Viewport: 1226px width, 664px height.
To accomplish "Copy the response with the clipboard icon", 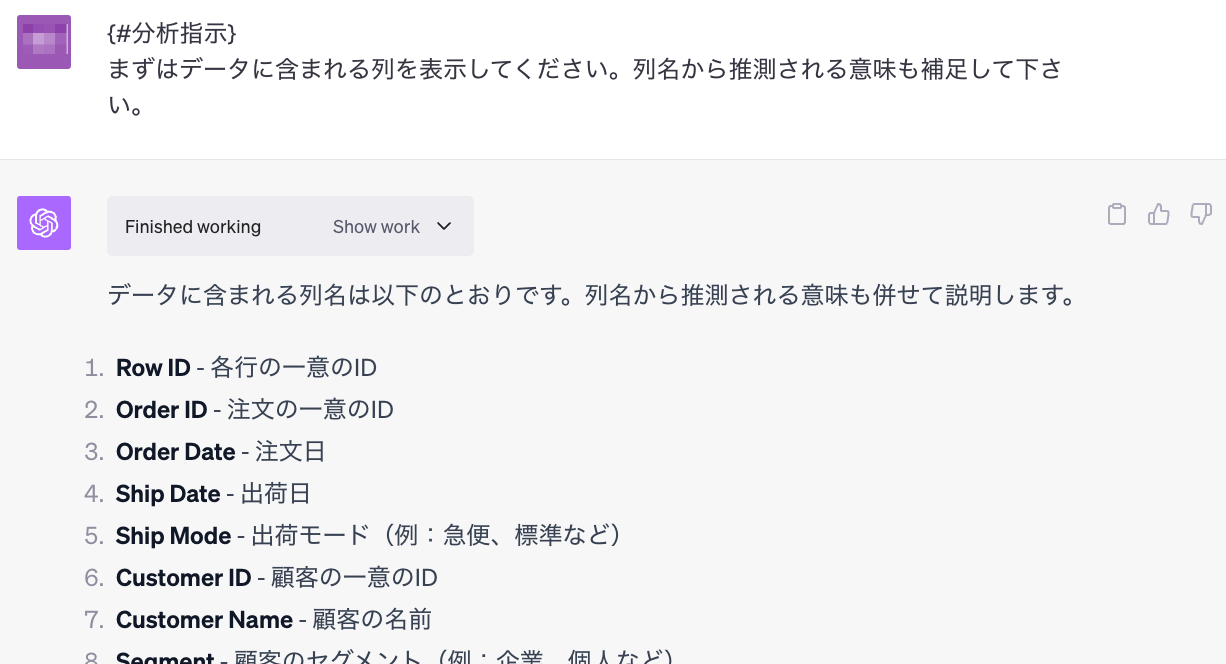I will point(1117,214).
